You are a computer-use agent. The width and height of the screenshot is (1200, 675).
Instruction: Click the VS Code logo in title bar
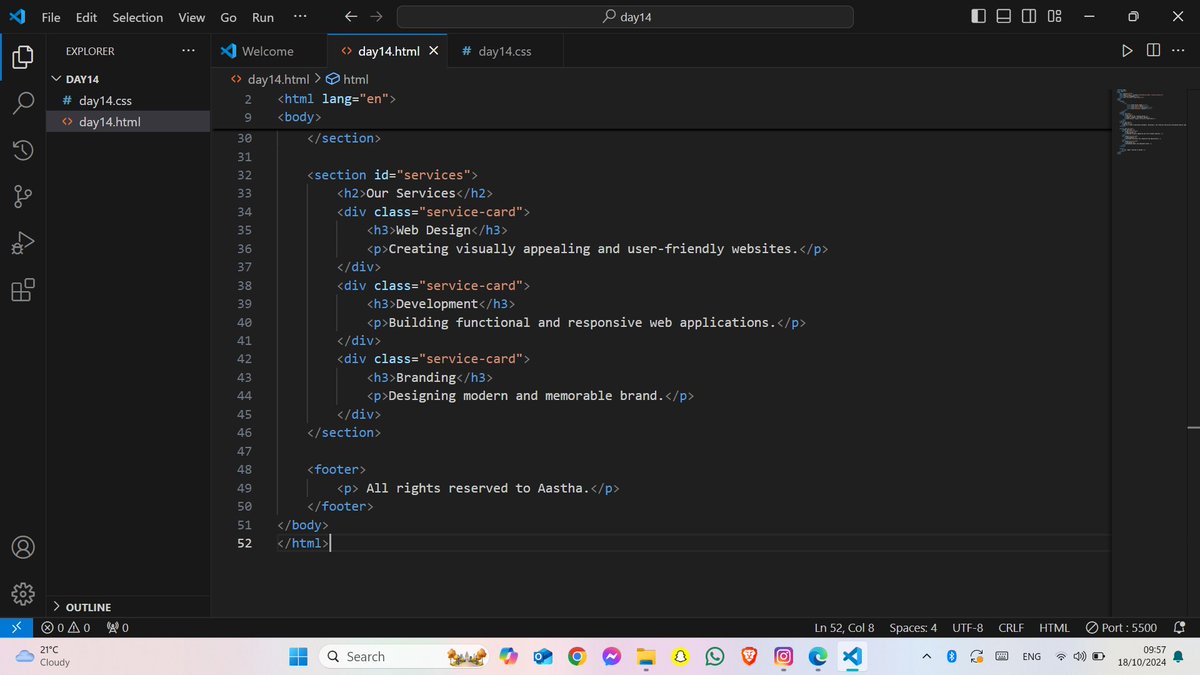16,17
